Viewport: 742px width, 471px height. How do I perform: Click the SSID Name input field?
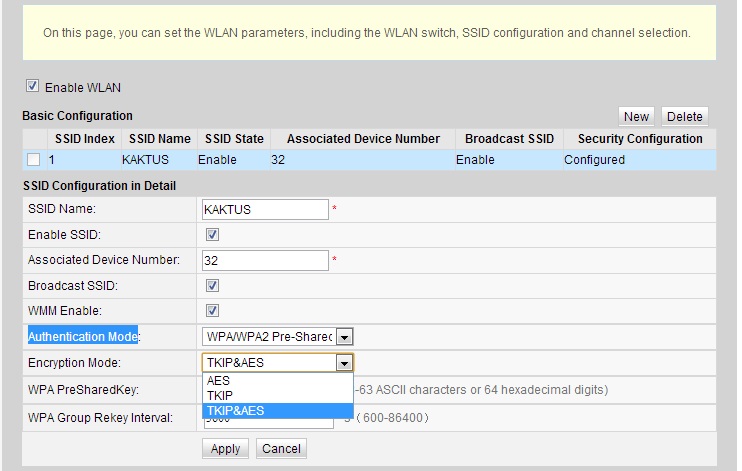265,209
